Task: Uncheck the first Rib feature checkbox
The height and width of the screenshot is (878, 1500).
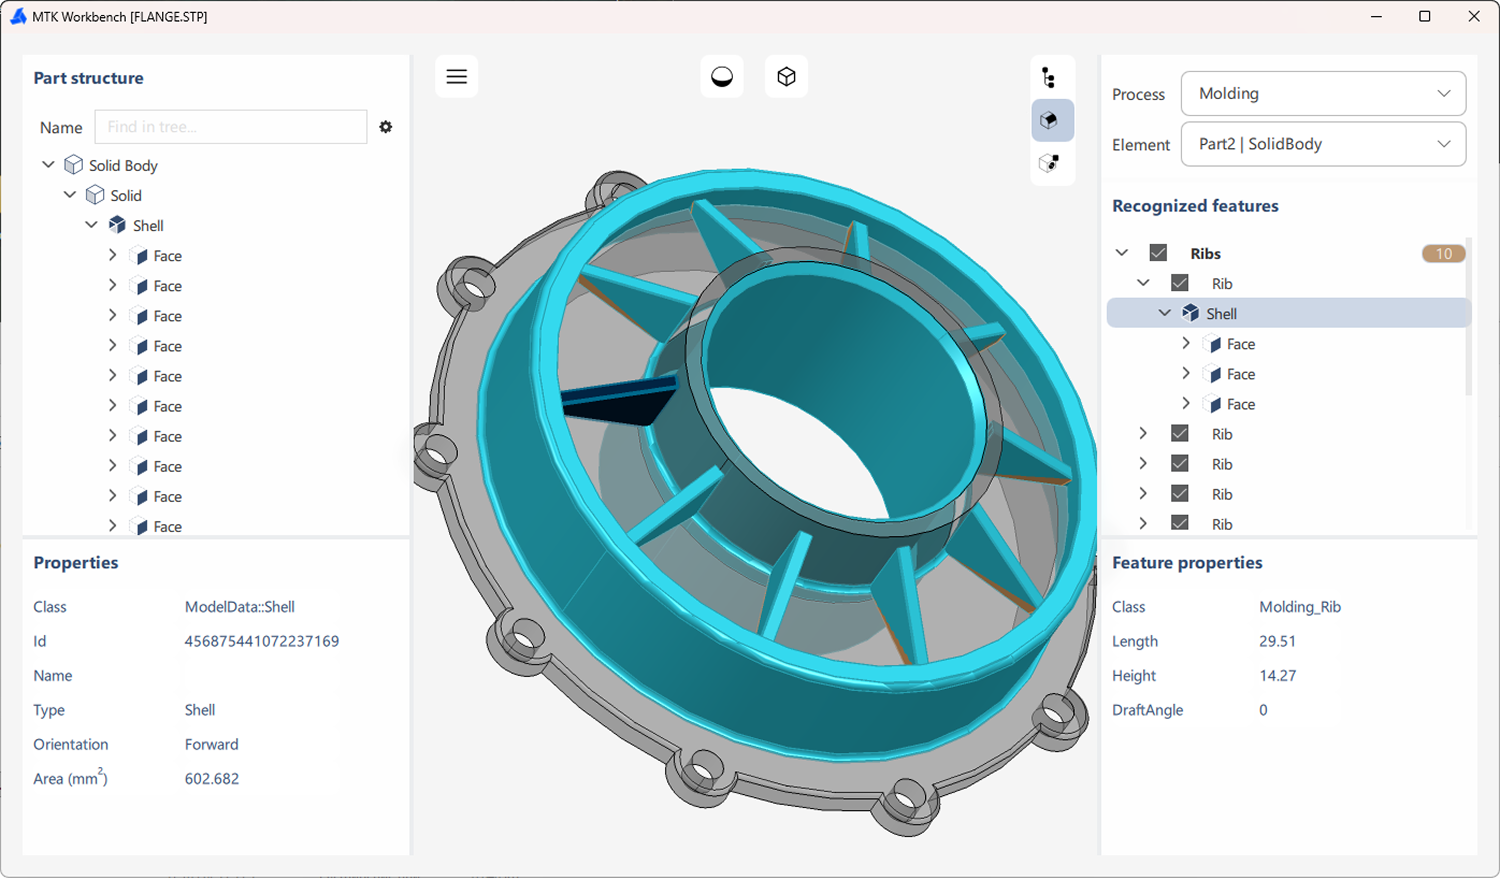Action: (x=1180, y=283)
